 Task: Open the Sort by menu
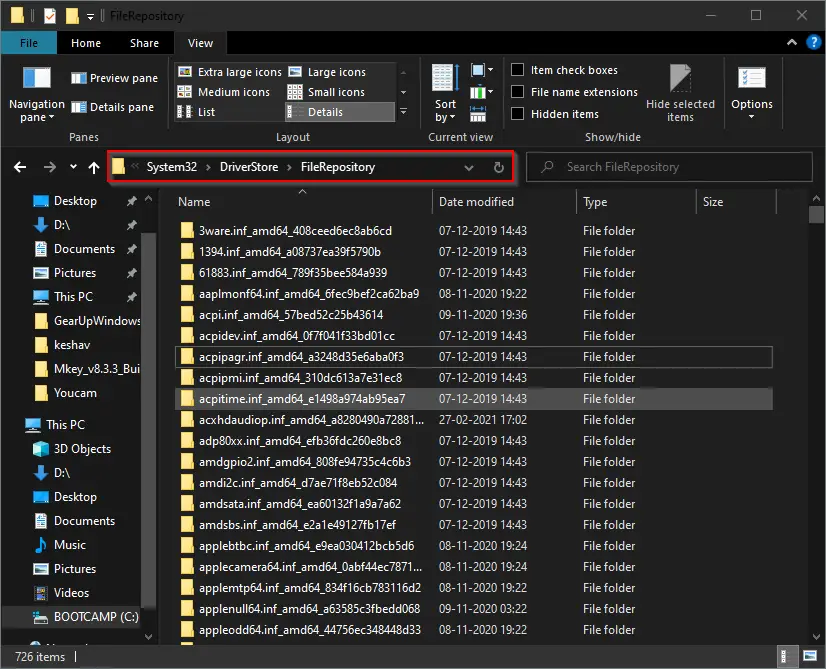(x=445, y=94)
